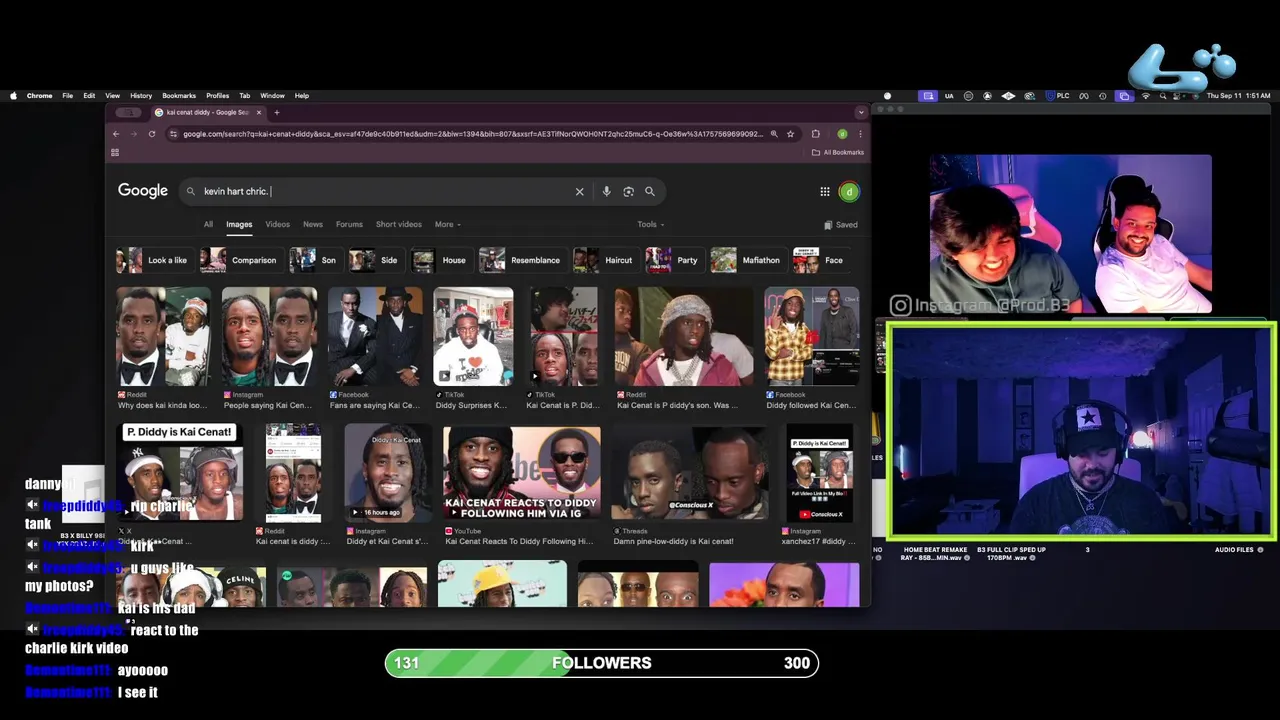This screenshot has height=720, width=1280.
Task: Open the 'Kai Cenat Reacts To Diddy' YouTube thumbnail
Action: [x=522, y=472]
